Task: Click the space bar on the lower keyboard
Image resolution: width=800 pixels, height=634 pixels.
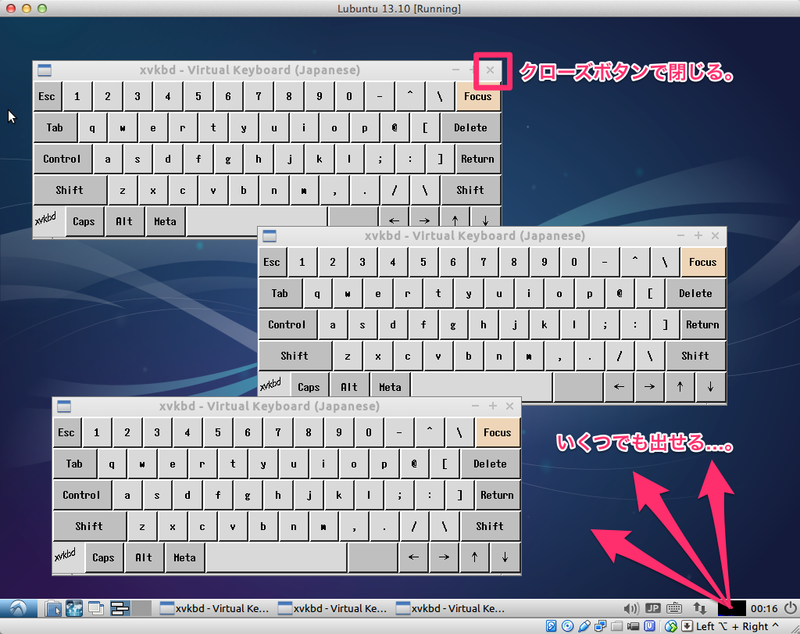Action: point(277,557)
